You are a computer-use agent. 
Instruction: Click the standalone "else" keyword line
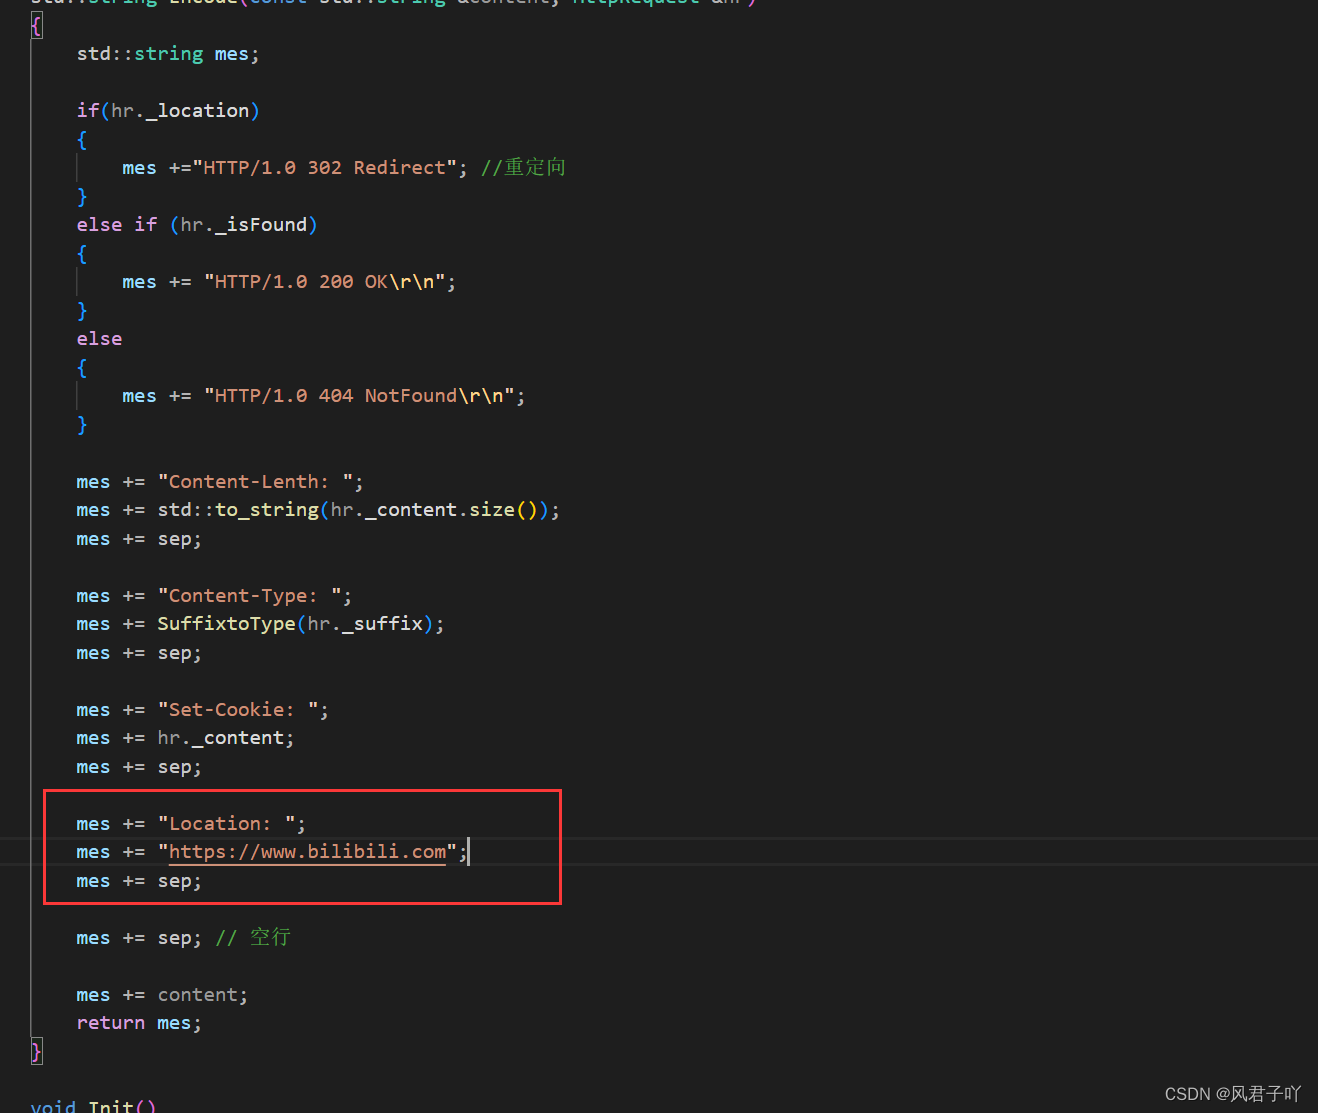pos(99,339)
